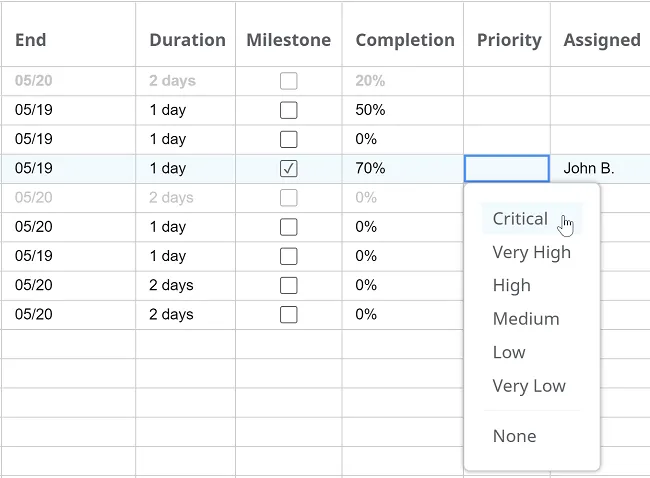Click the Duration column header

[x=187, y=40]
